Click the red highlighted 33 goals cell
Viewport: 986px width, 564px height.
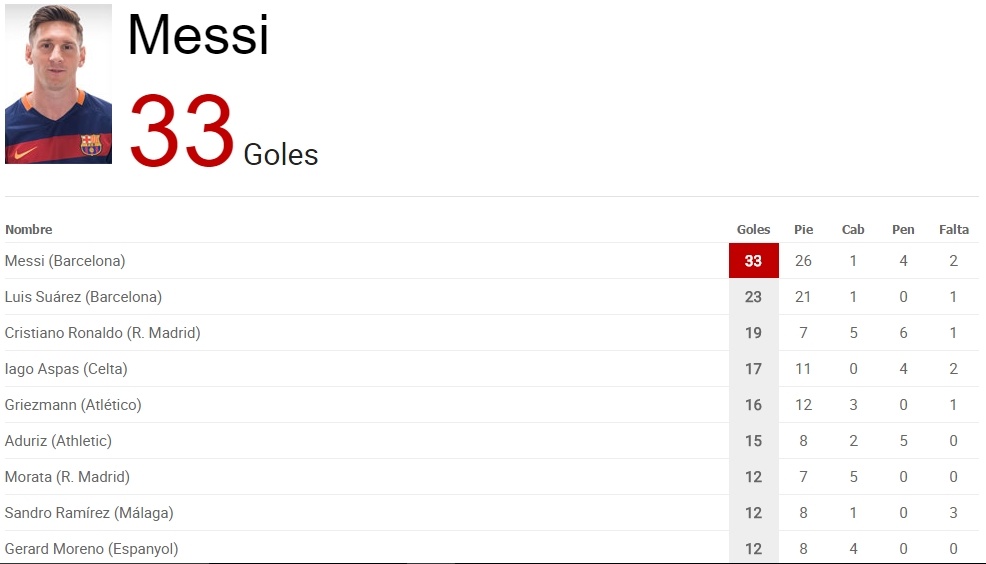coord(753,261)
